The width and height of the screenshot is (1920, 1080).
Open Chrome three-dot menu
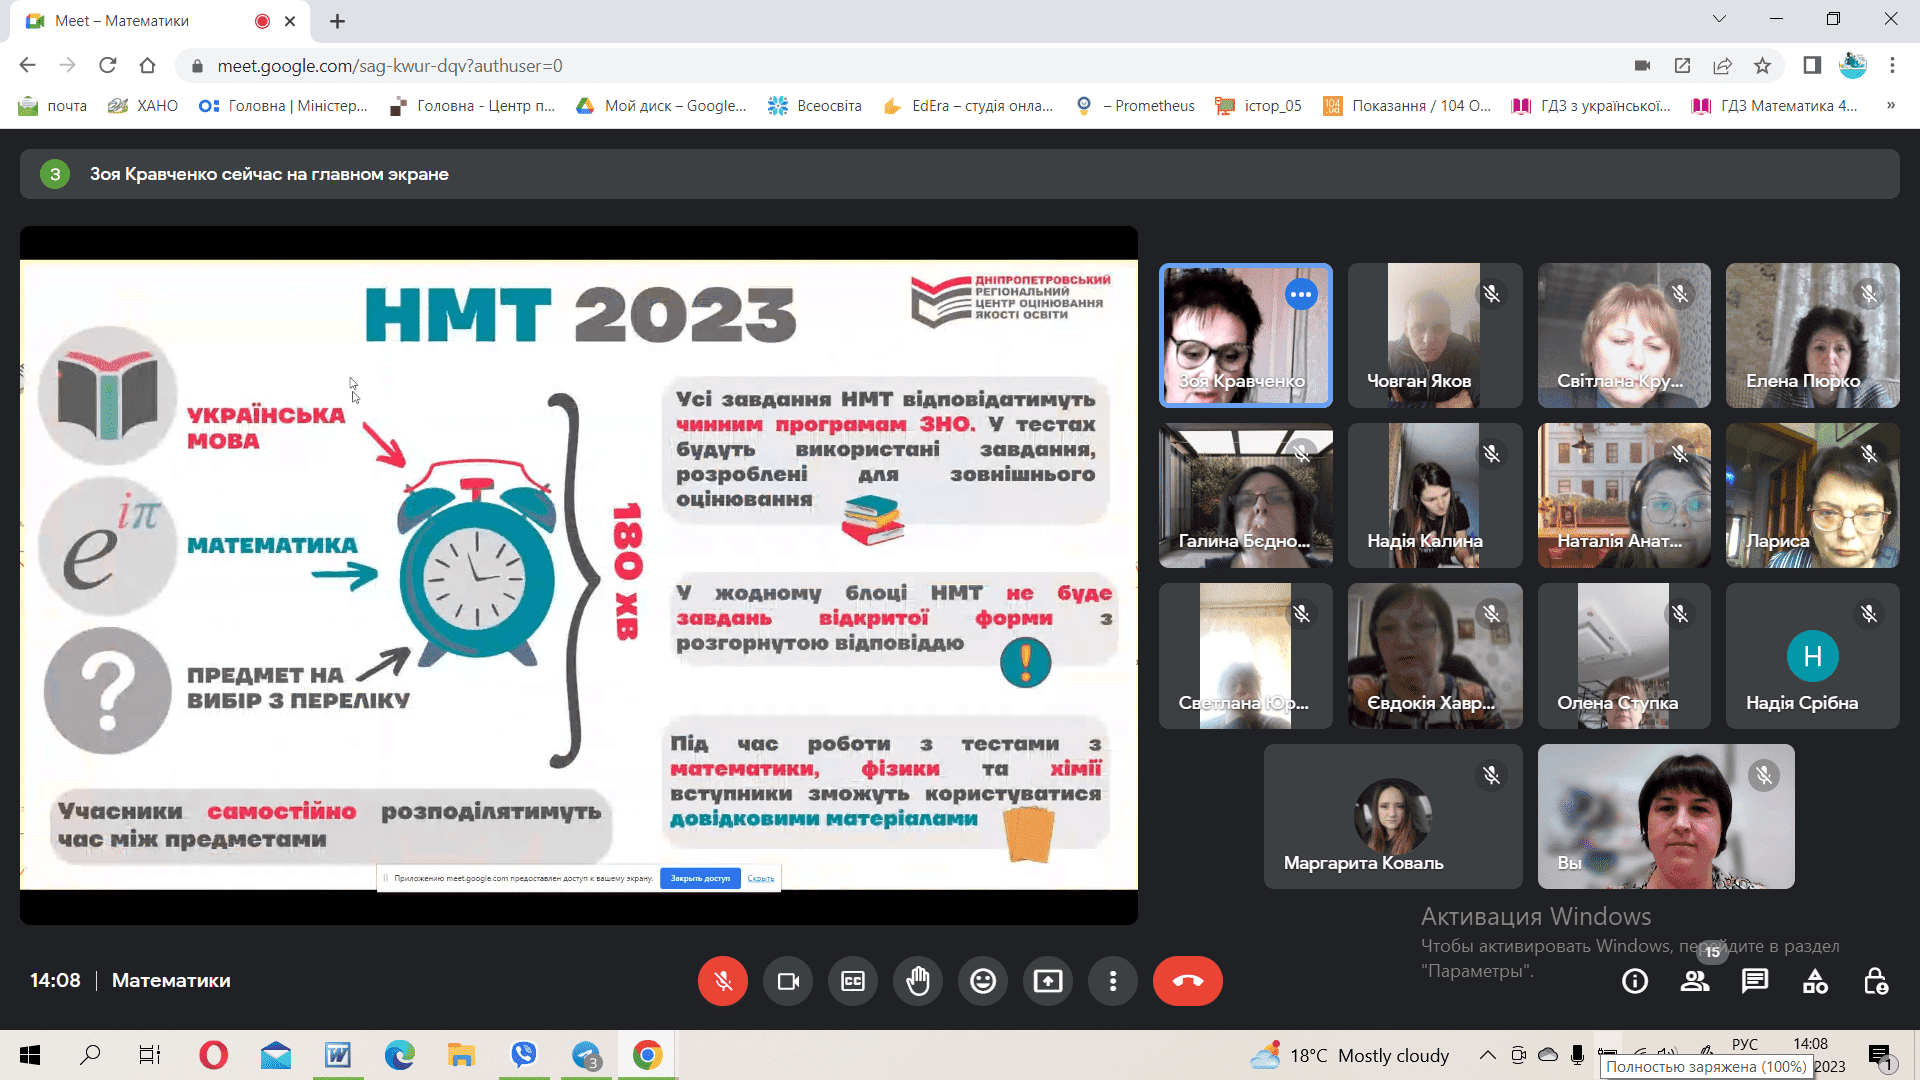(x=1892, y=66)
